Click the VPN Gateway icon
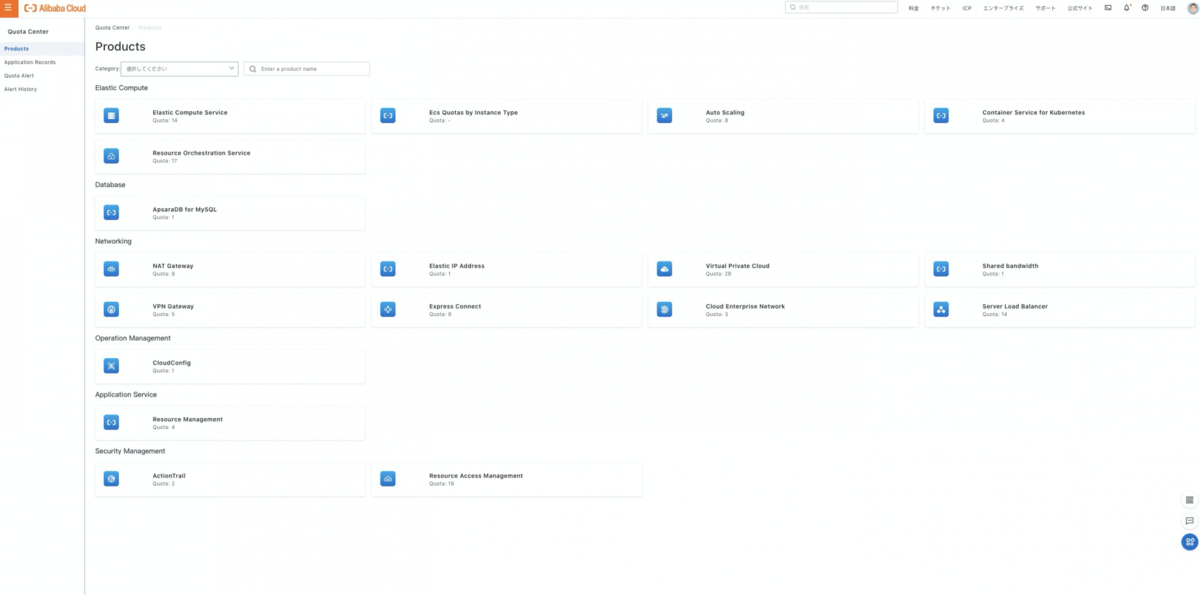The width and height of the screenshot is (1200, 595). 112,309
